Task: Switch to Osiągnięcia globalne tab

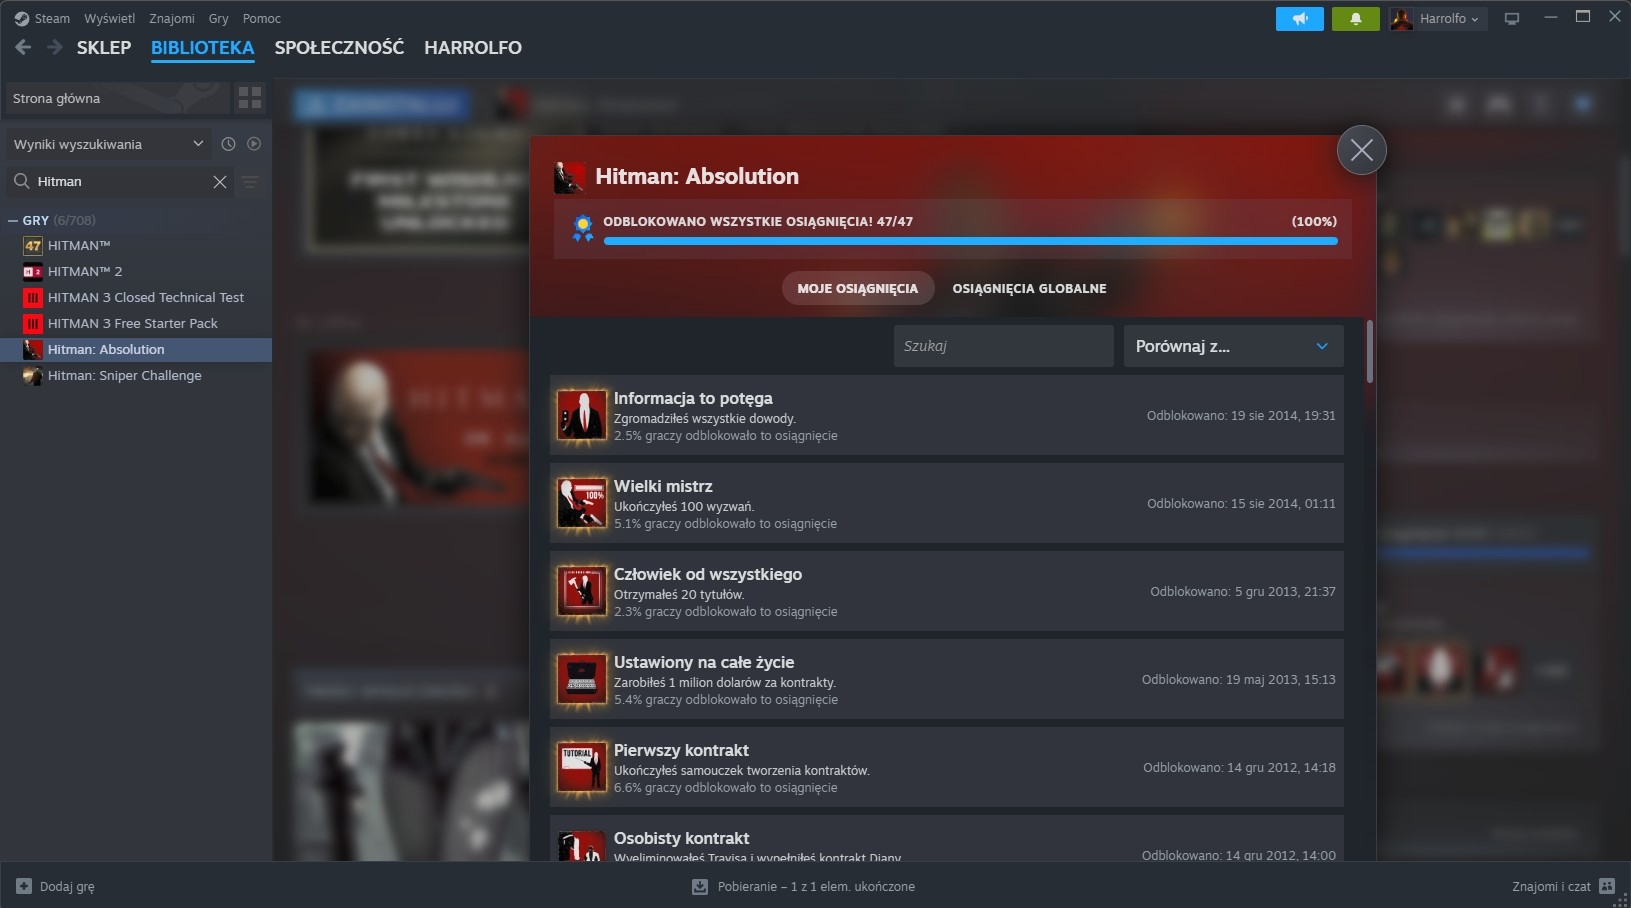Action: (x=1029, y=288)
